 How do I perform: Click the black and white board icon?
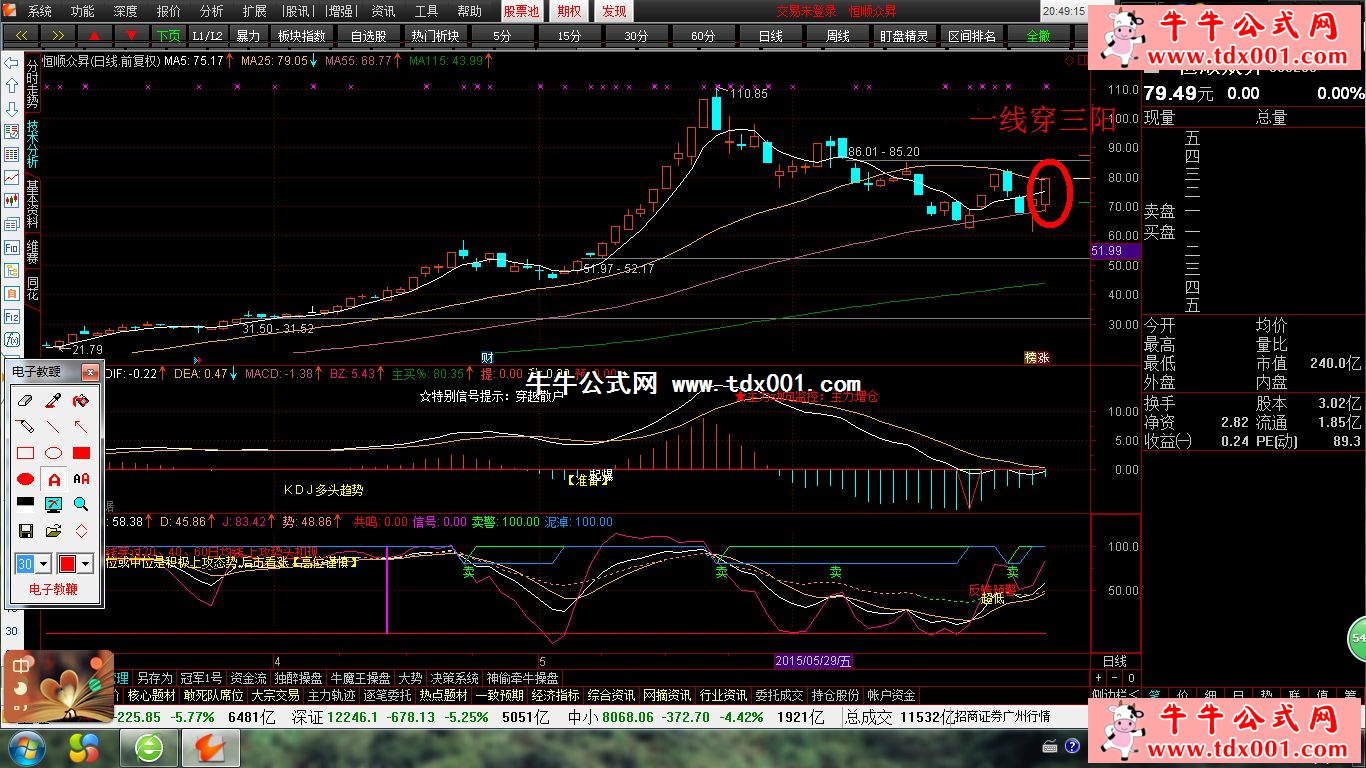click(x=26, y=504)
